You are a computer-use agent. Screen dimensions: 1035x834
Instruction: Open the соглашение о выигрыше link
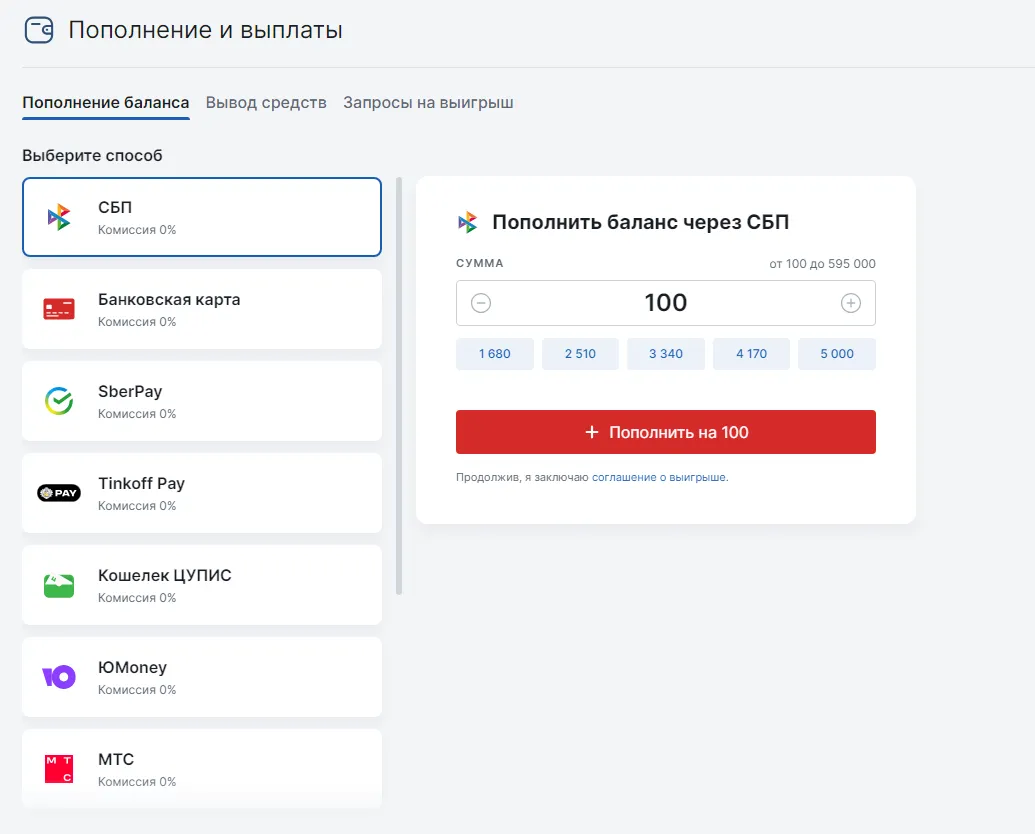659,478
